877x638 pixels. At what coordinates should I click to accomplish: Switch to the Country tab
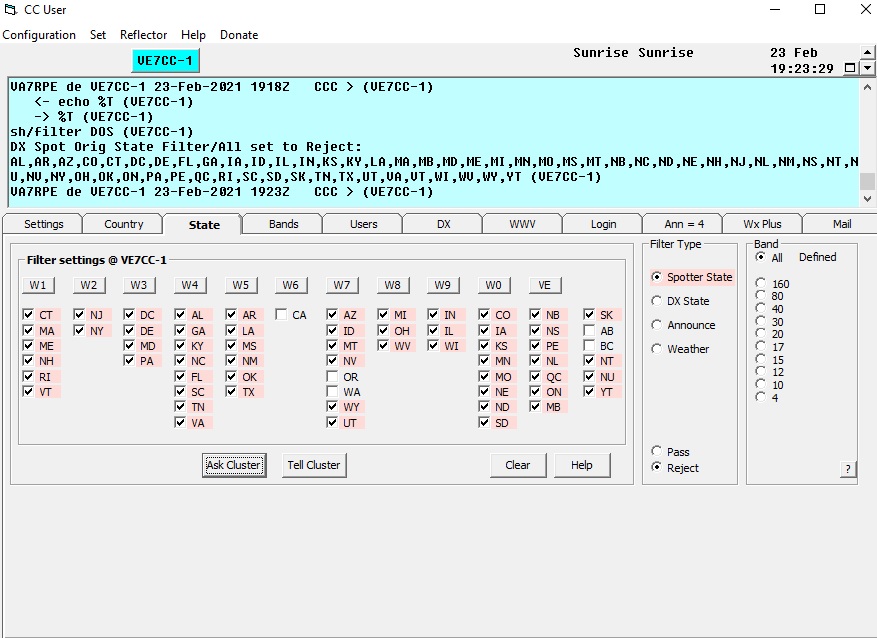tap(124, 224)
